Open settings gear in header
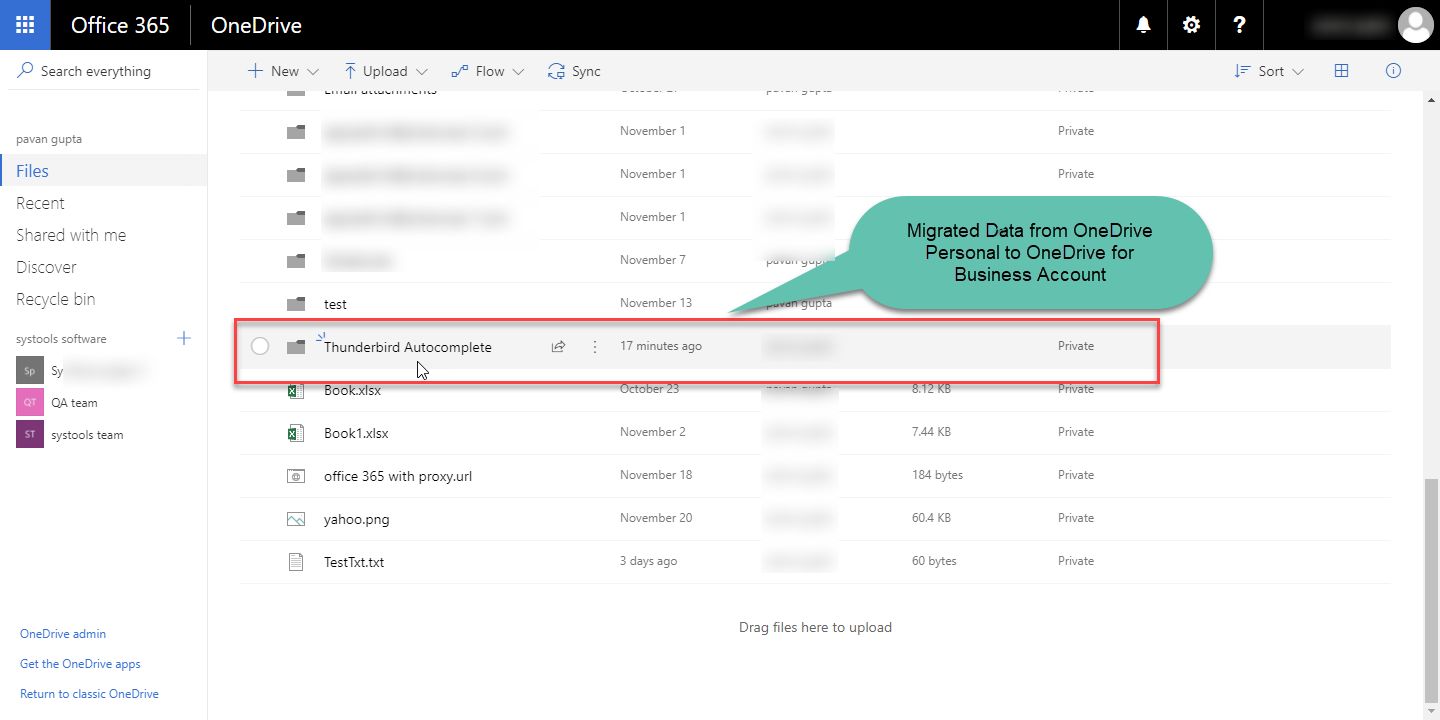The width and height of the screenshot is (1440, 720). point(1191,25)
